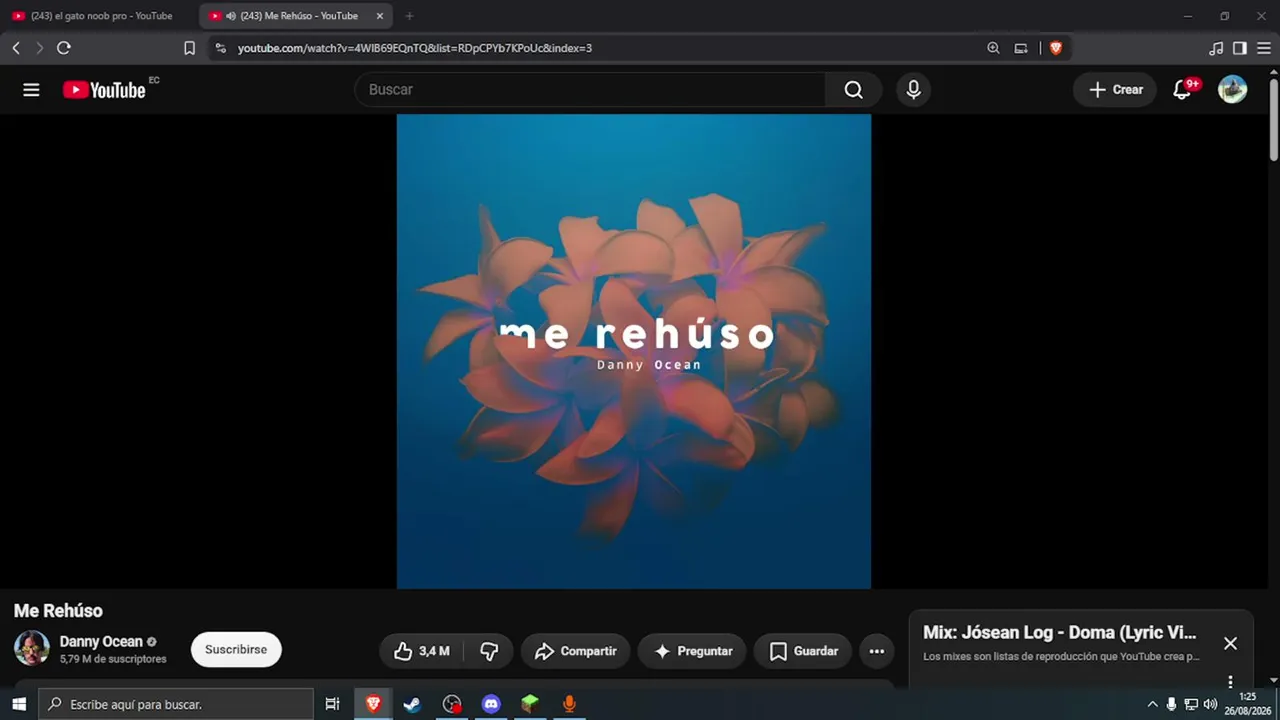The width and height of the screenshot is (1280, 720).
Task: Open the YouTube account avatar menu
Action: pos(1232,89)
